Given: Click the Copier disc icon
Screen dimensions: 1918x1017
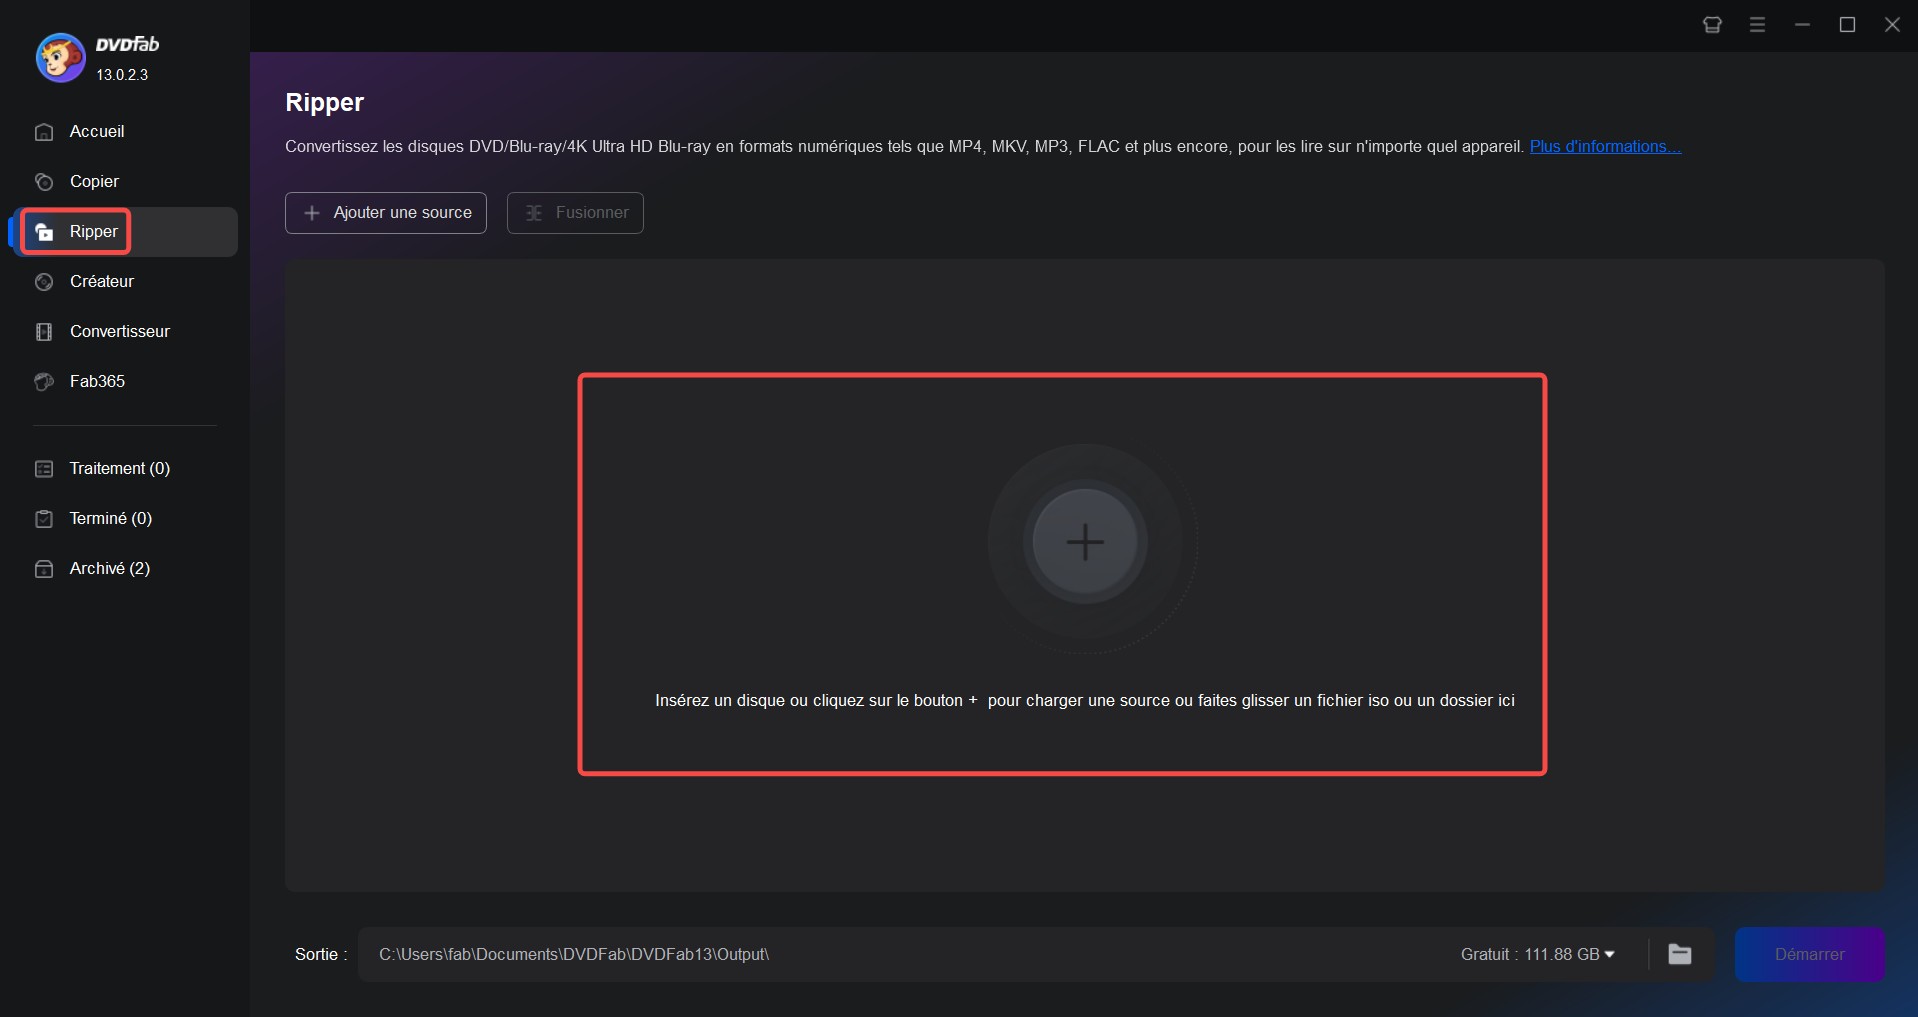Looking at the screenshot, I should click(x=44, y=182).
